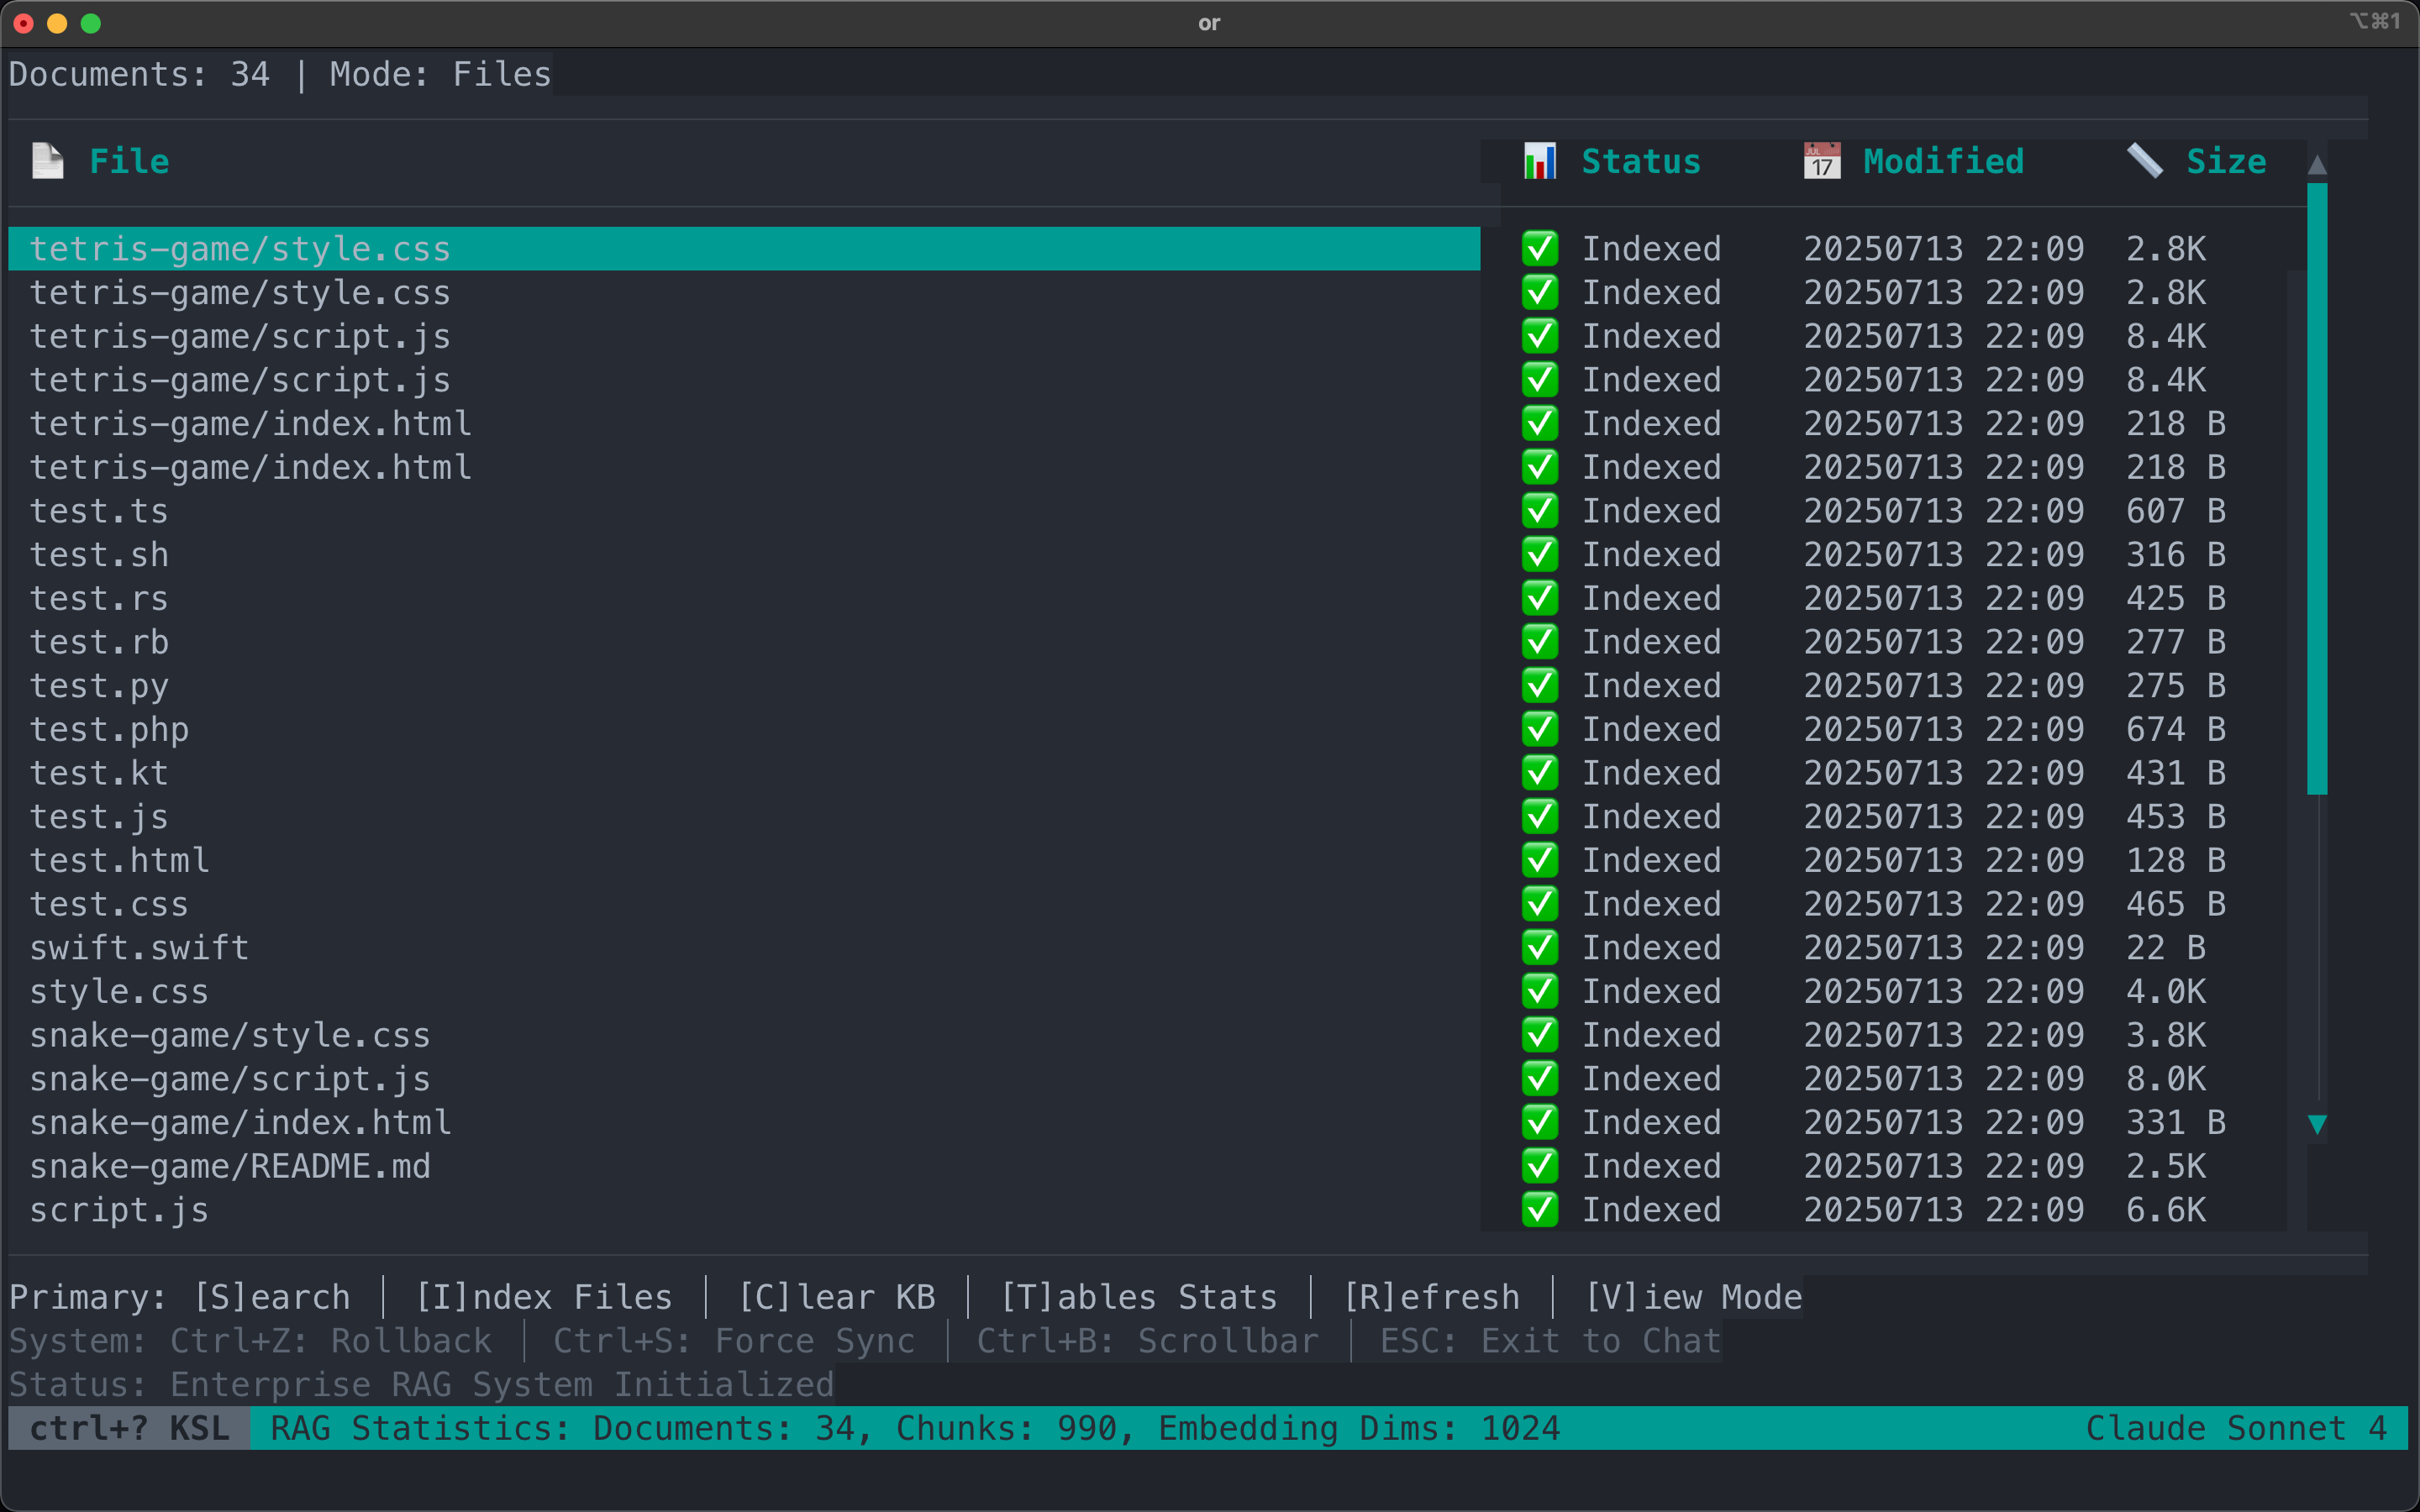Toggle Ctrl+B: Scrollbar option
Image resolution: width=2420 pixels, height=1512 pixels.
click(1148, 1341)
